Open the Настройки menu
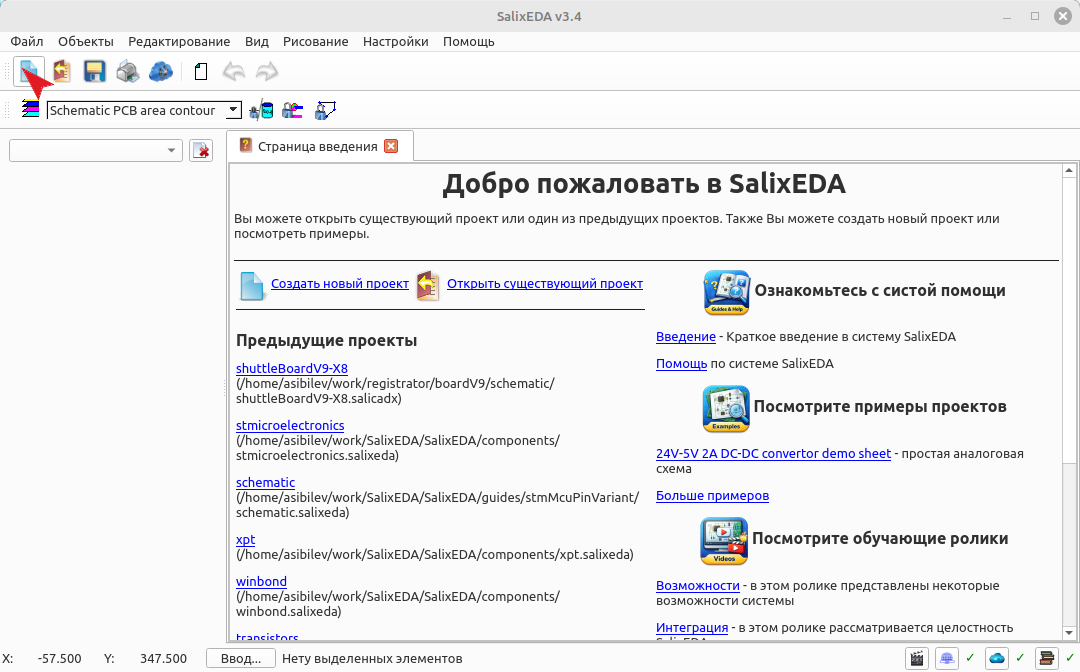The height and width of the screenshot is (672, 1080). click(x=395, y=41)
